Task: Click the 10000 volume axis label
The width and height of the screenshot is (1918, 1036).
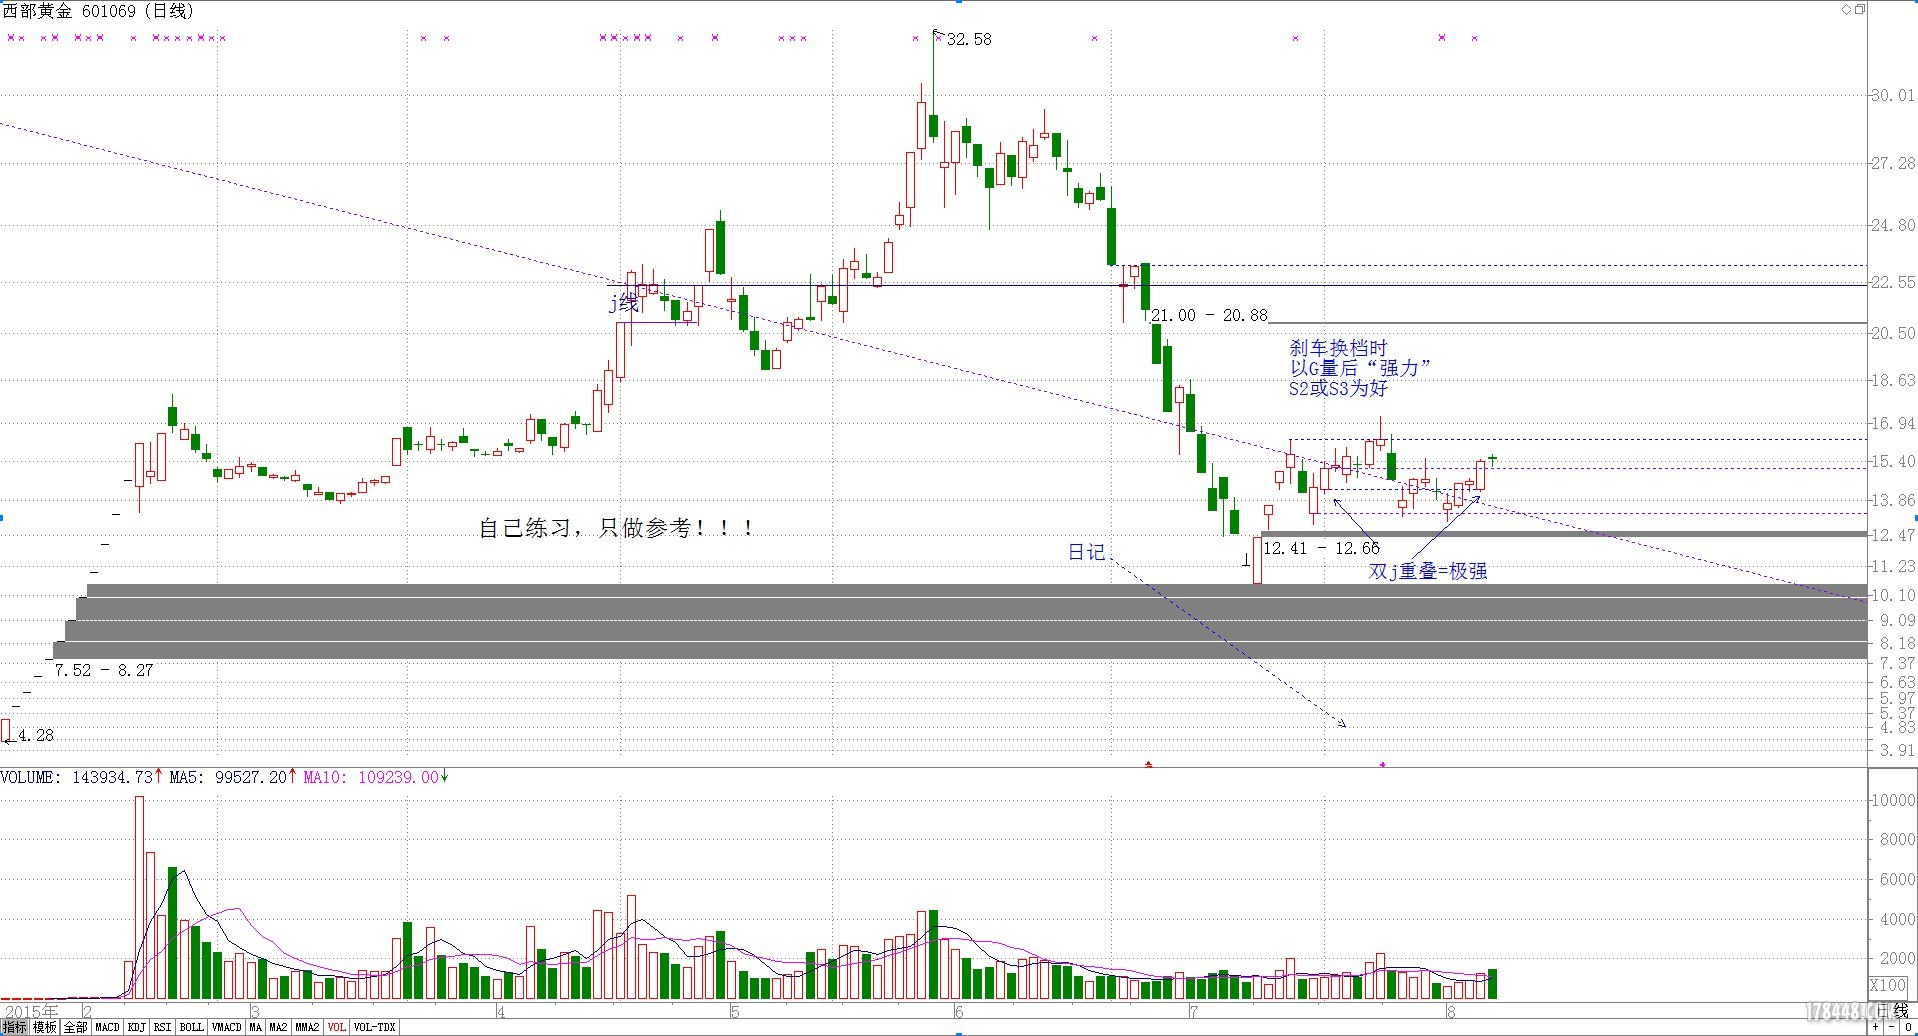Action: pos(1892,800)
